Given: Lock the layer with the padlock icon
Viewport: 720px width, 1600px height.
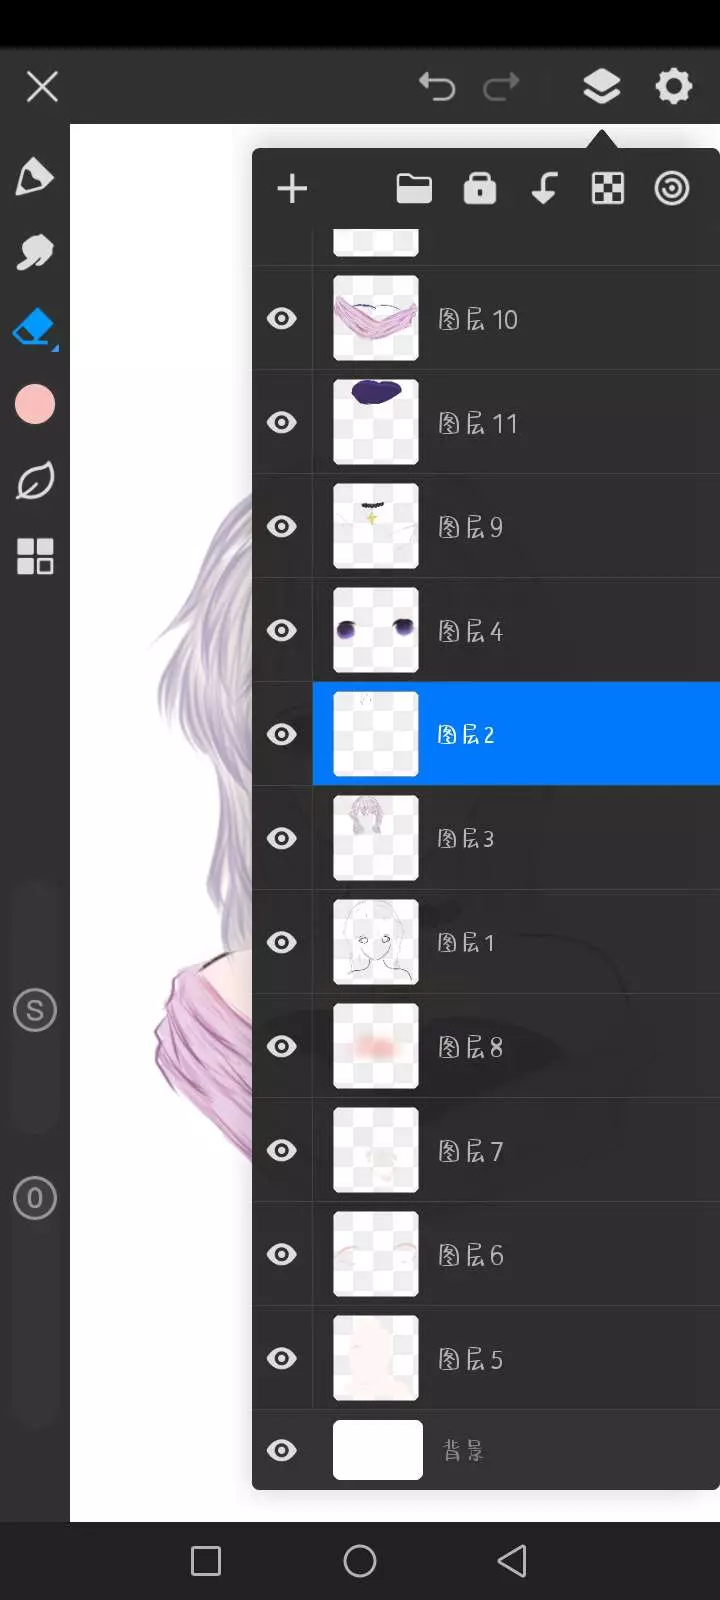Looking at the screenshot, I should click(x=480, y=188).
